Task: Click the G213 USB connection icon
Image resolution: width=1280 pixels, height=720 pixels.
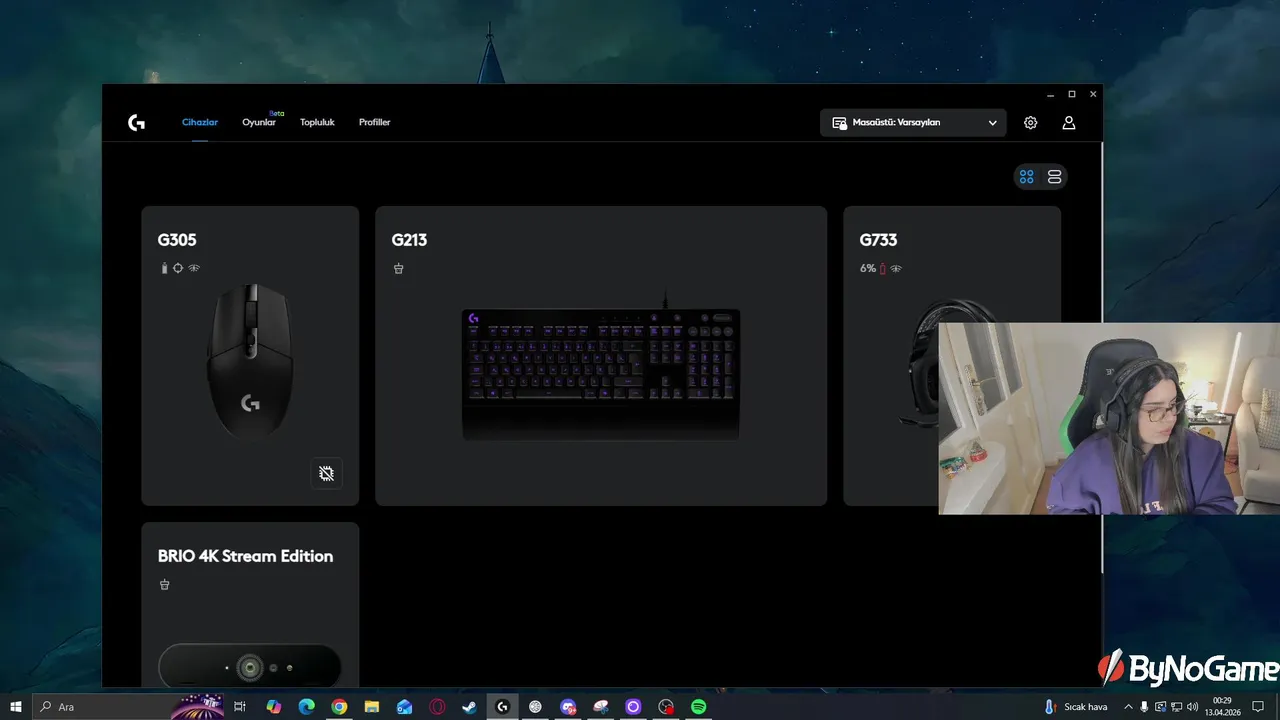Action: click(399, 268)
